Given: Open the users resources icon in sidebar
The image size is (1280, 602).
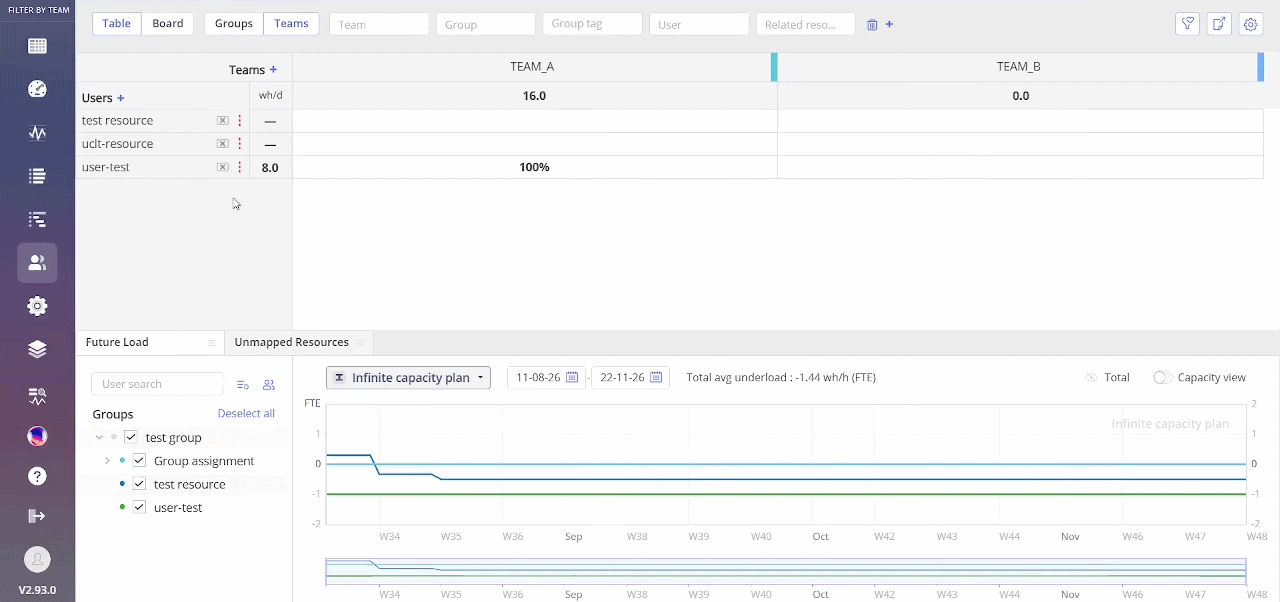Looking at the screenshot, I should pyautogui.click(x=37, y=263).
